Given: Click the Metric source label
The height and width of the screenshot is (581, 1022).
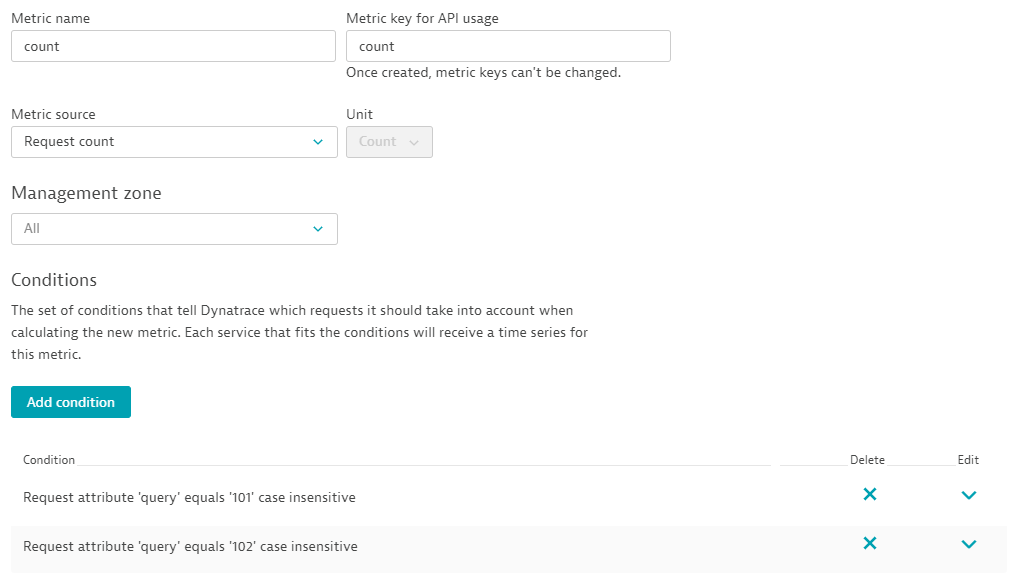Looking at the screenshot, I should 53,114.
